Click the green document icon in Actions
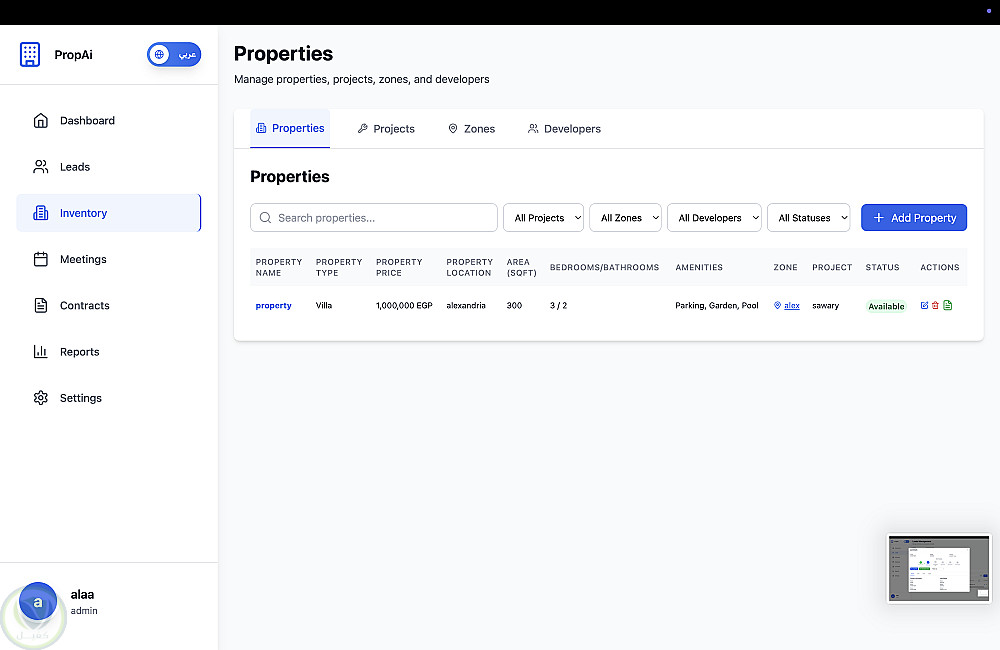Image resolution: width=1000 pixels, height=650 pixels. tap(948, 306)
